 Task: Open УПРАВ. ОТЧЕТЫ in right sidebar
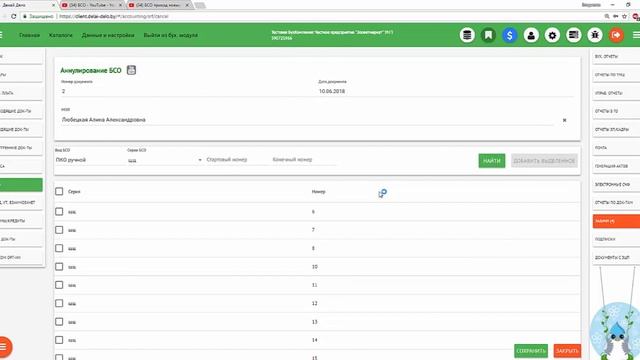(616, 93)
